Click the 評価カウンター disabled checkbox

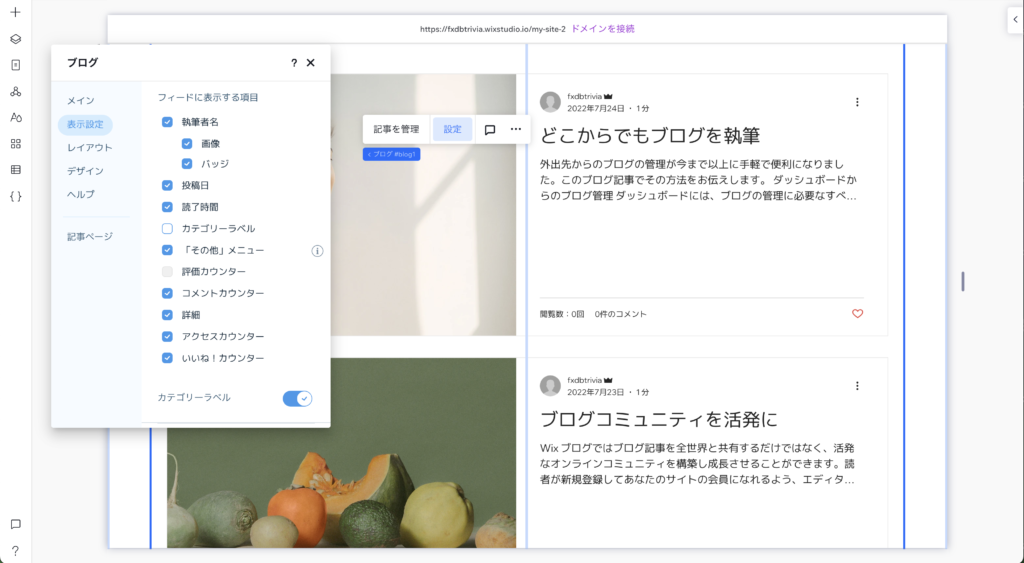coord(167,272)
